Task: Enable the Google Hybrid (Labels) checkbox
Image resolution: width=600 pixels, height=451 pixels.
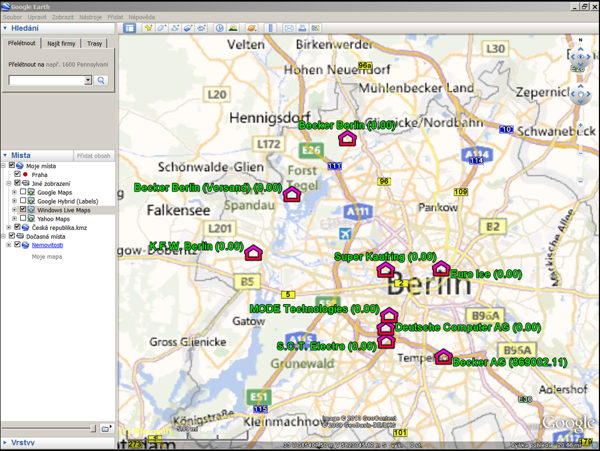Action: pos(23,200)
